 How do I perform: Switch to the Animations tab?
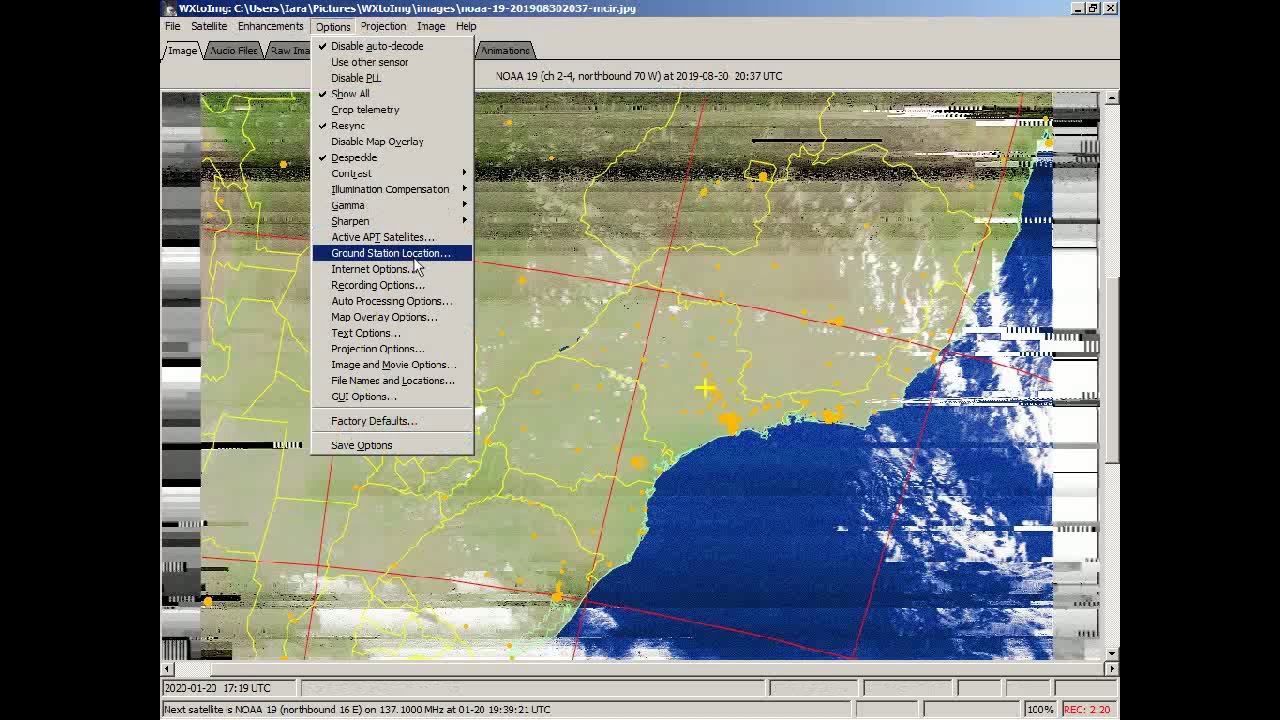(505, 50)
